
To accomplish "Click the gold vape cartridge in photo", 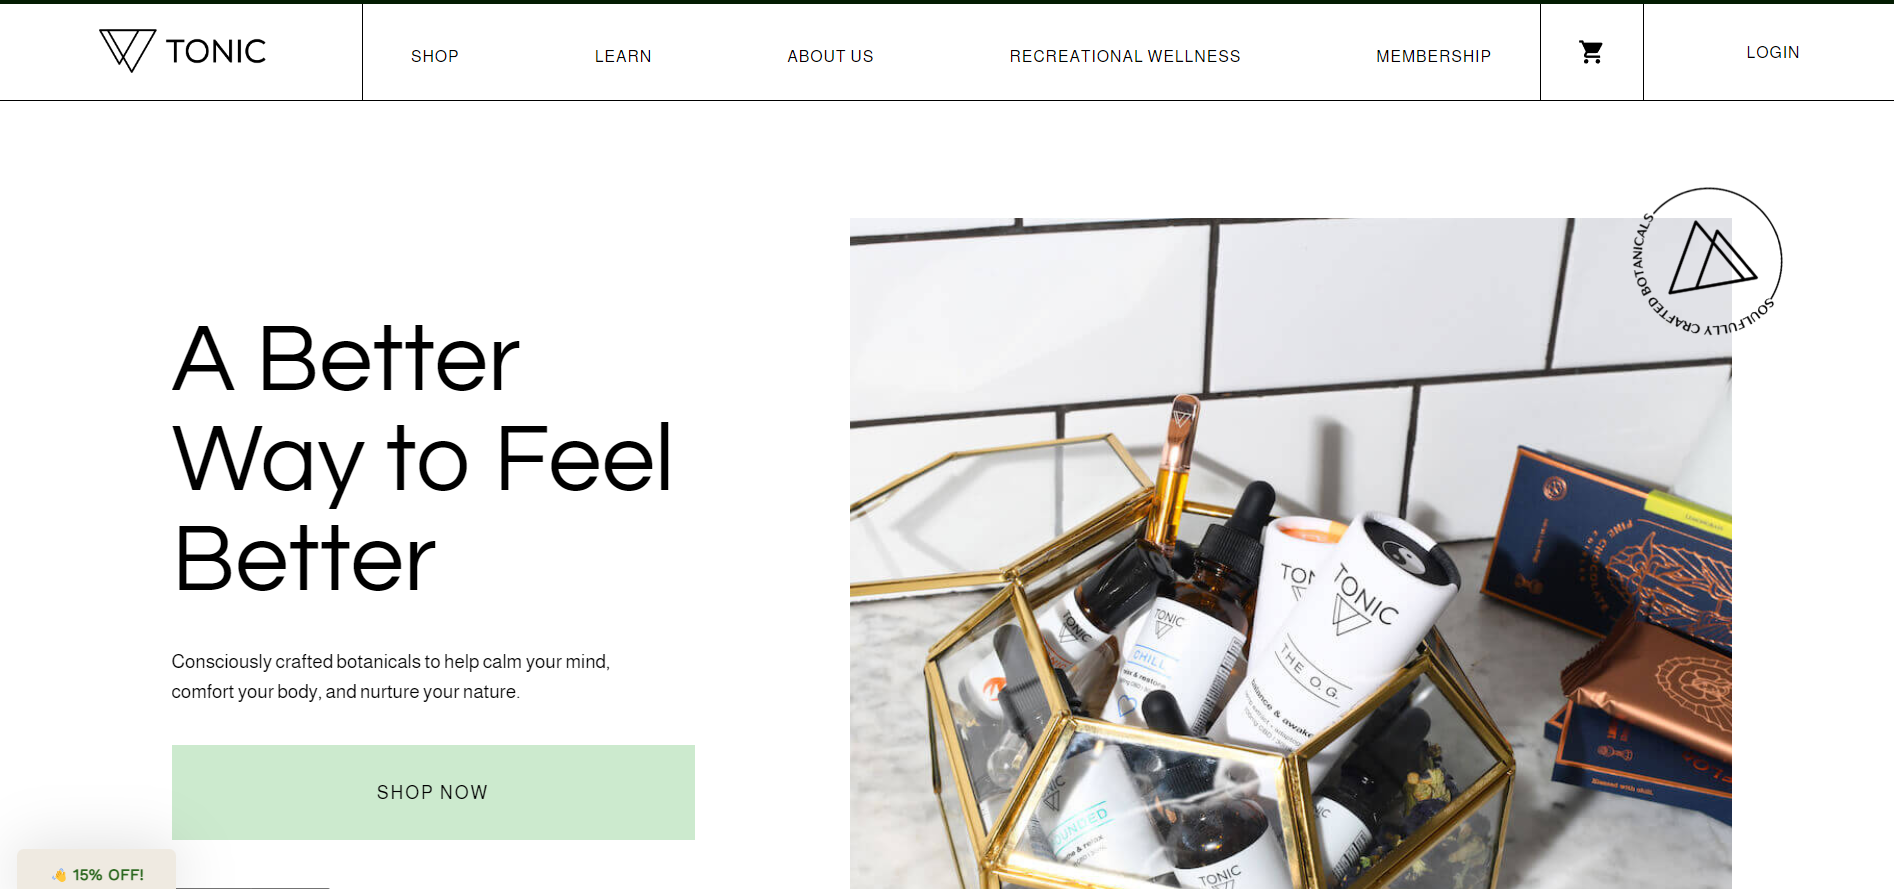I will (x=1172, y=470).
